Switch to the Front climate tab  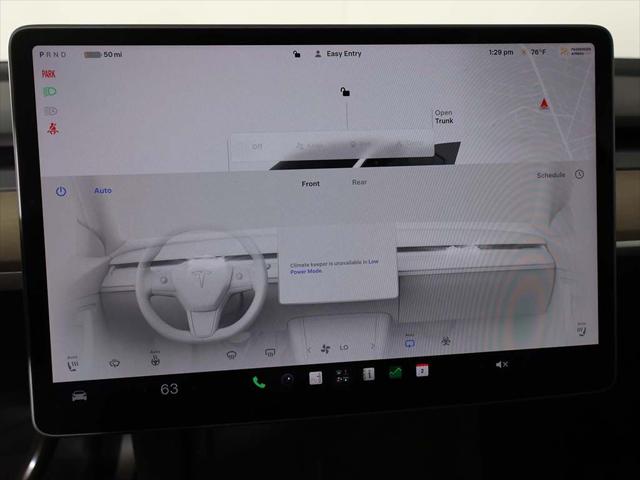(x=311, y=184)
